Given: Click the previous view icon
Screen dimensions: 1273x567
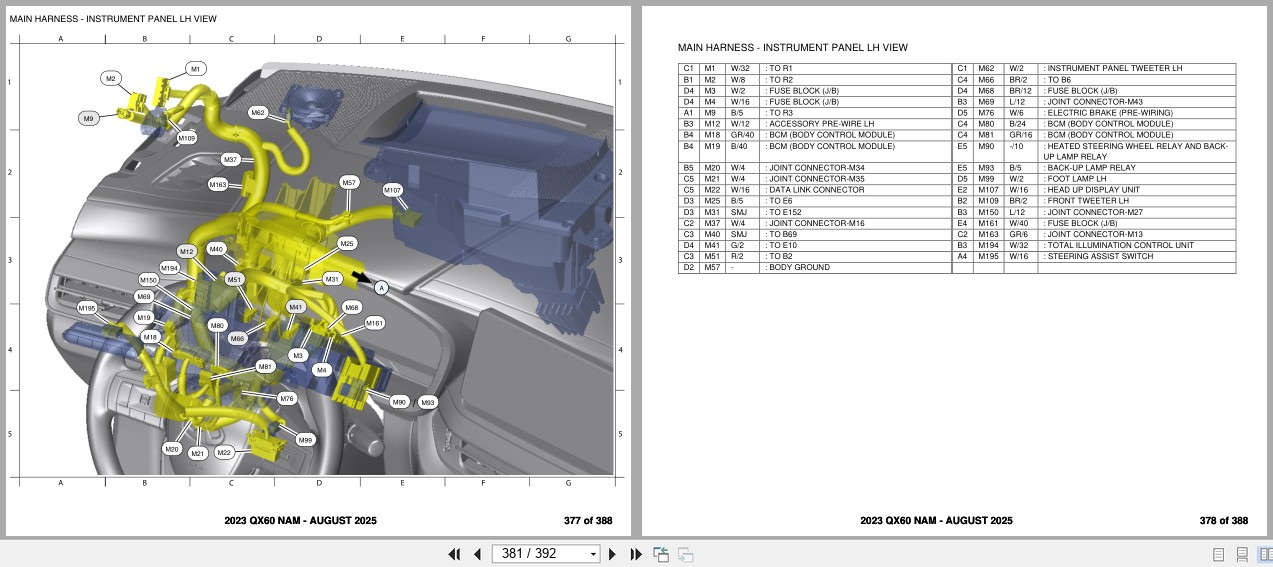Looking at the screenshot, I should [661, 554].
